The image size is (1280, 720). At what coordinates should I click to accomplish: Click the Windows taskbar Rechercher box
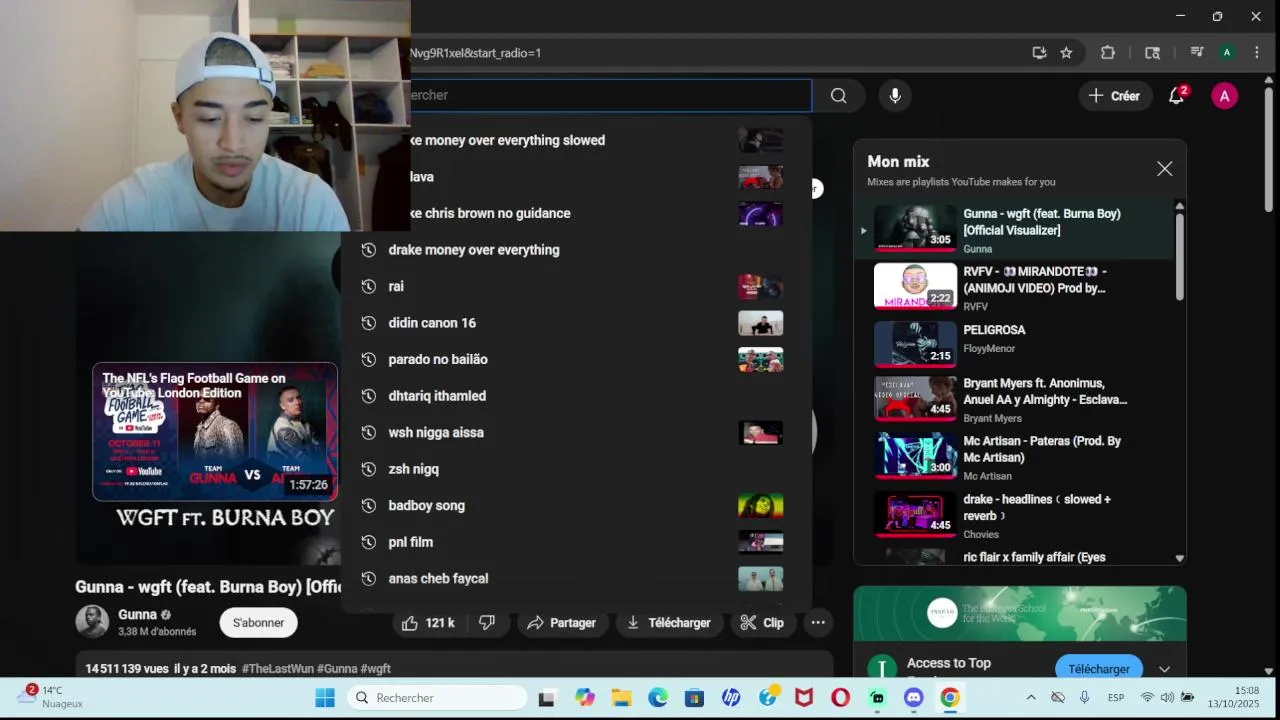coord(437,698)
